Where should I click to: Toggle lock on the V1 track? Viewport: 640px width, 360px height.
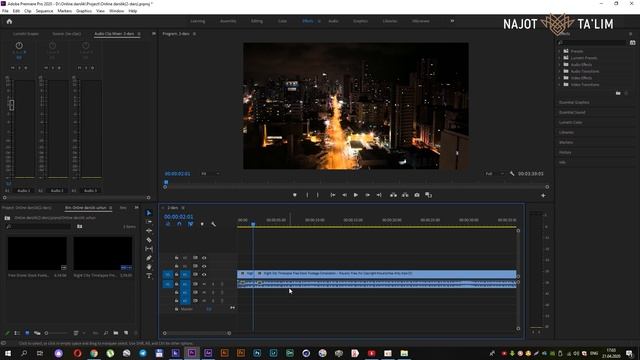(x=176, y=275)
